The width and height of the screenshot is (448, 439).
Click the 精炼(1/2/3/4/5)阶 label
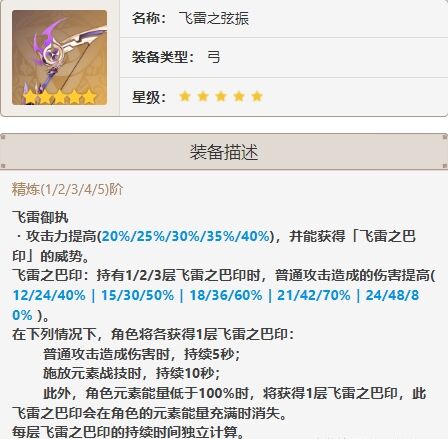coord(67,189)
